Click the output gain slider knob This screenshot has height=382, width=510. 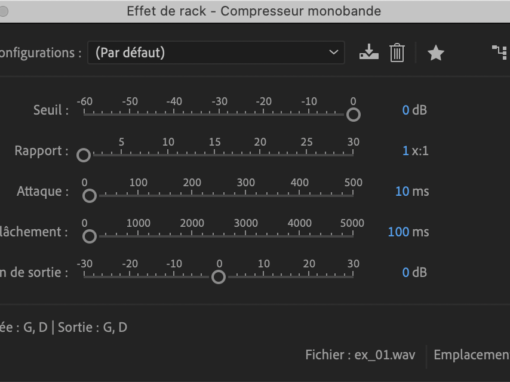pos(218,277)
